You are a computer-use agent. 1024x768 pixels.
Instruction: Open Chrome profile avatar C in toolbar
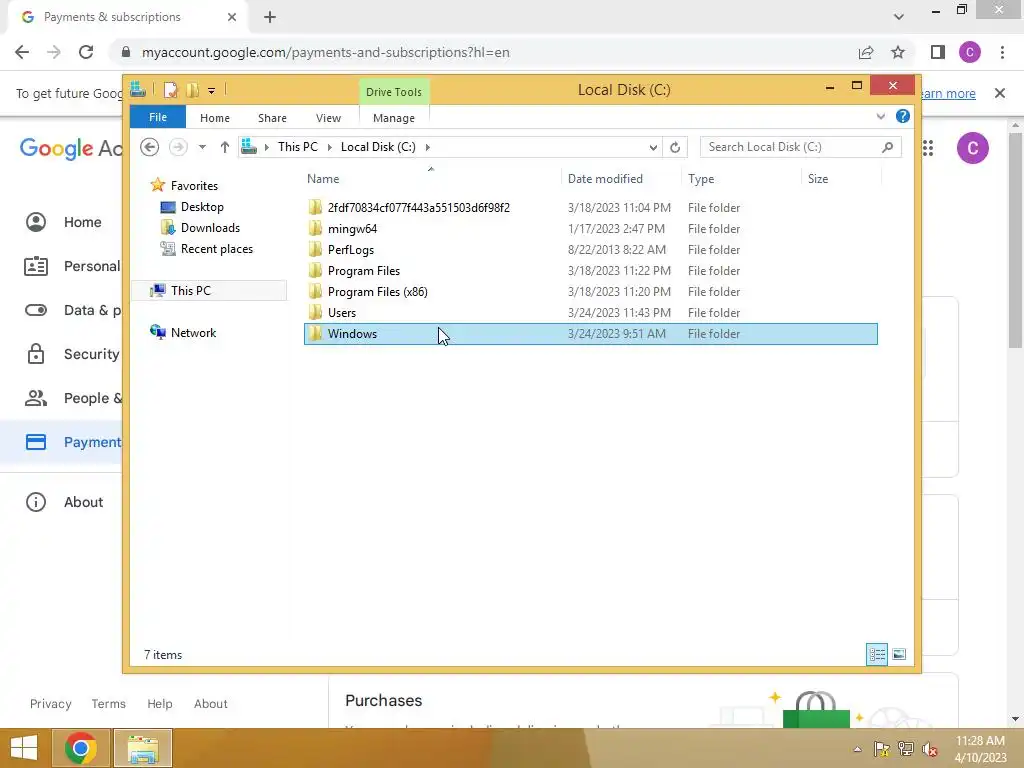tap(970, 52)
